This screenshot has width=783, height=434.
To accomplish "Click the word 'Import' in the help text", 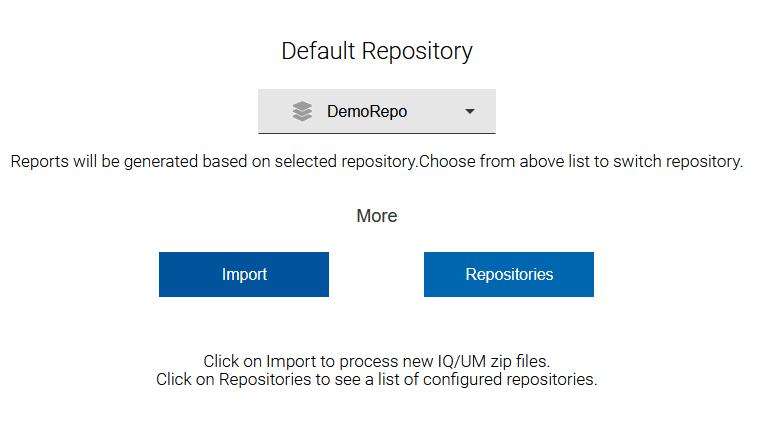I will 289,361.
